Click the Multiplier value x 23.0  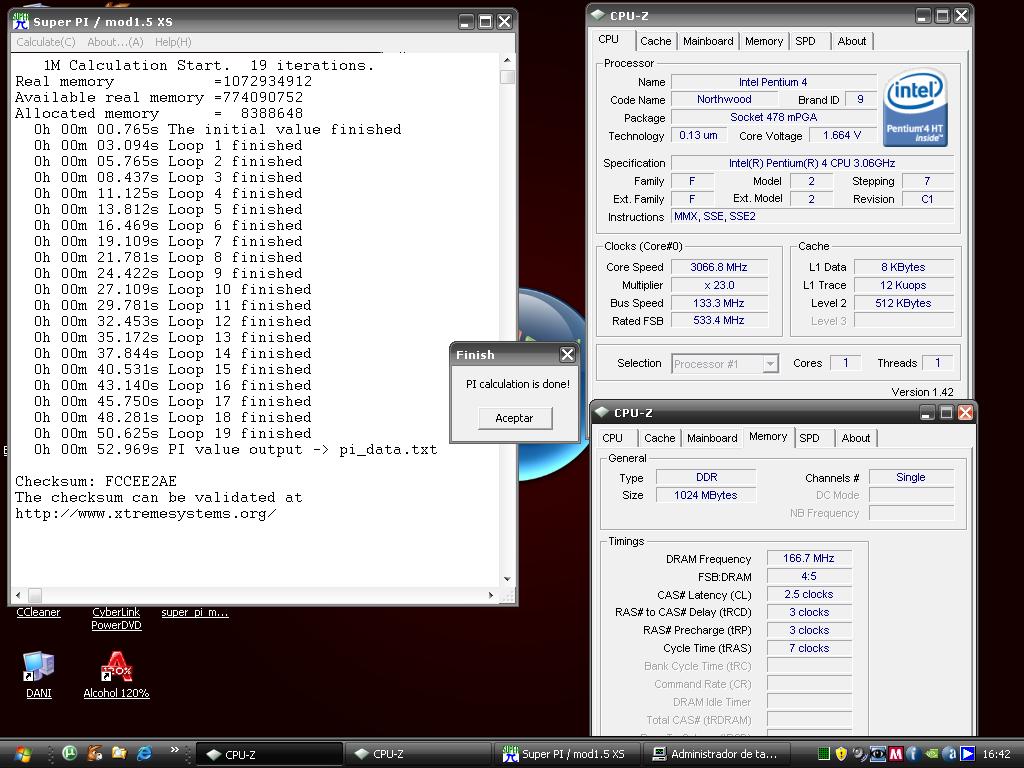click(718, 285)
